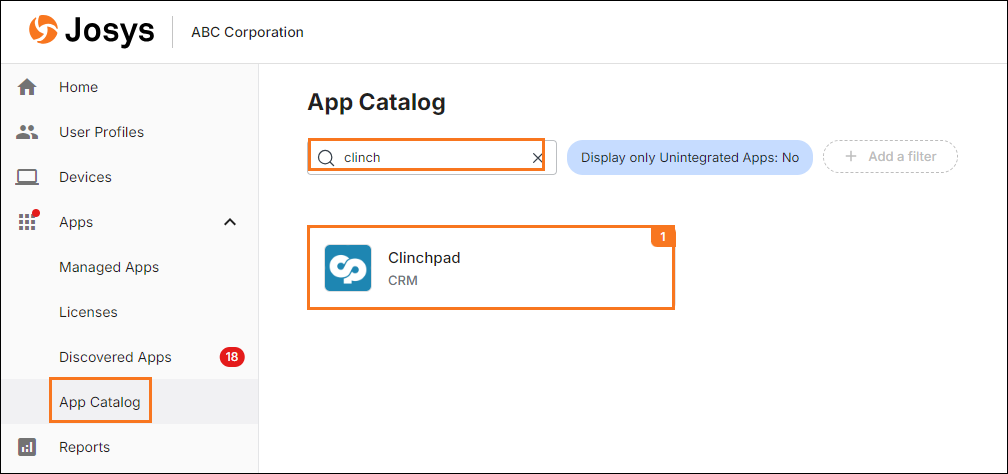Click the CRM category label
The image size is (1008, 474).
tap(403, 281)
